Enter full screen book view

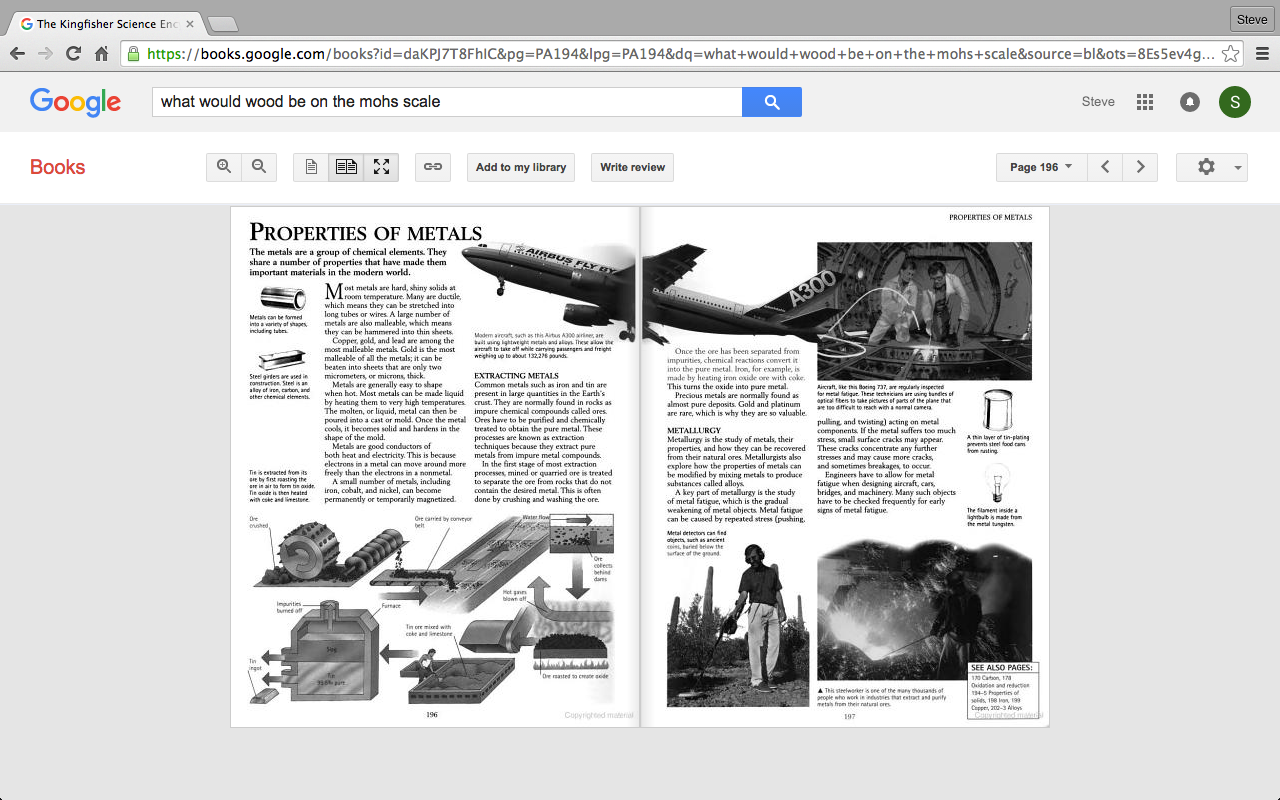[381, 167]
